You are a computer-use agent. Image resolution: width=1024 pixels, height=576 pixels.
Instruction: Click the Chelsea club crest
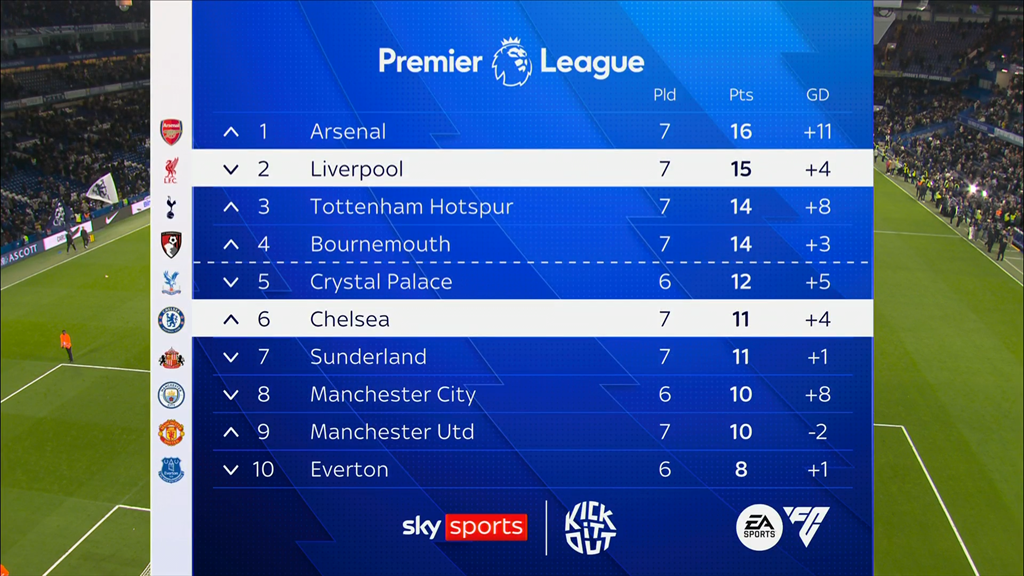[171, 320]
